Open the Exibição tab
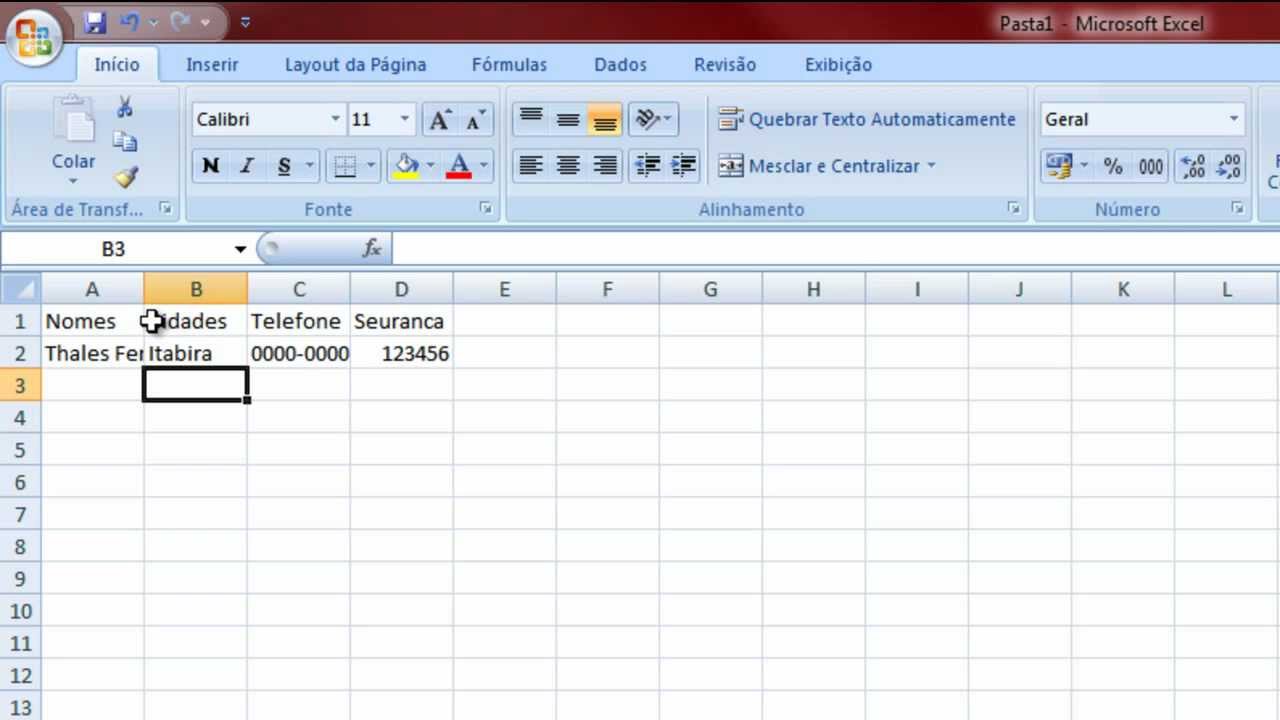Screen dimensions: 1280x720 coord(838,64)
